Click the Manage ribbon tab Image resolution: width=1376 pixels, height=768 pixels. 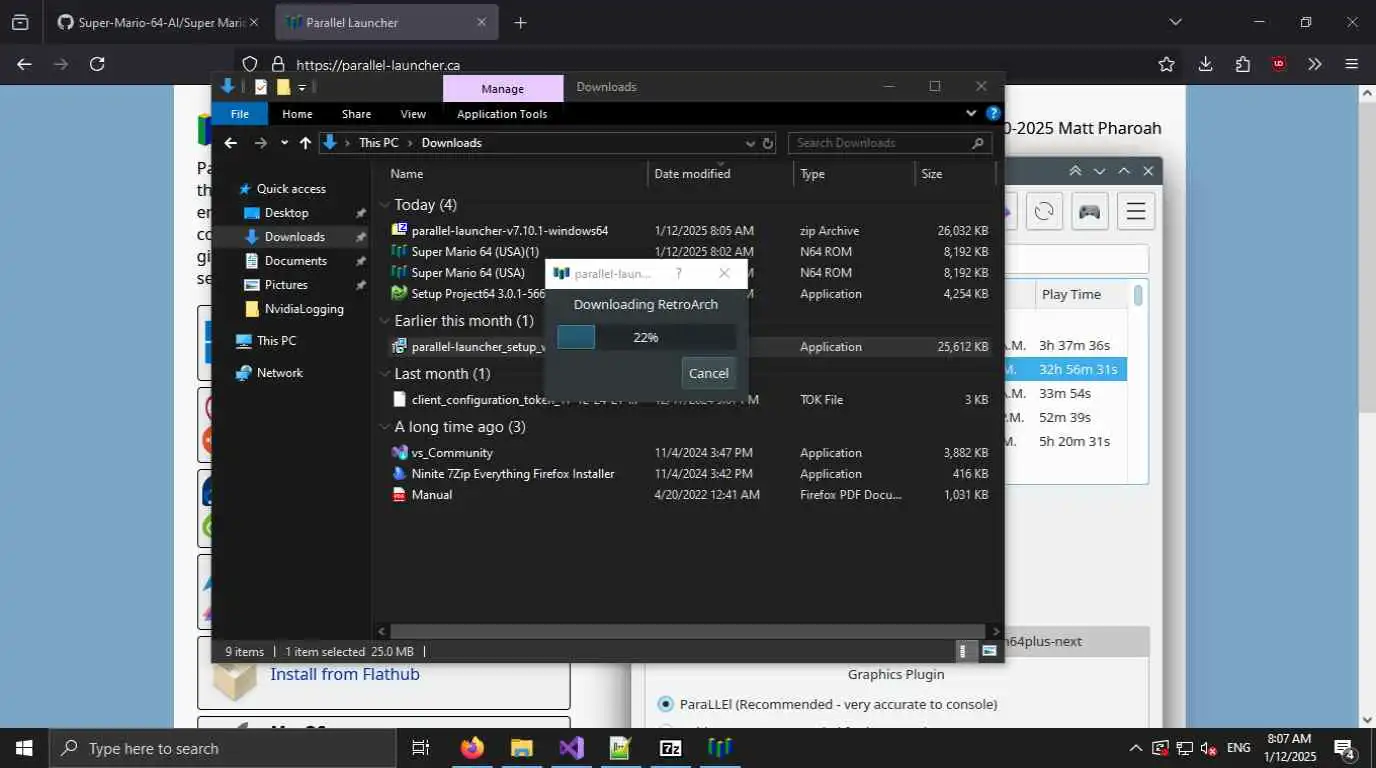(x=503, y=88)
